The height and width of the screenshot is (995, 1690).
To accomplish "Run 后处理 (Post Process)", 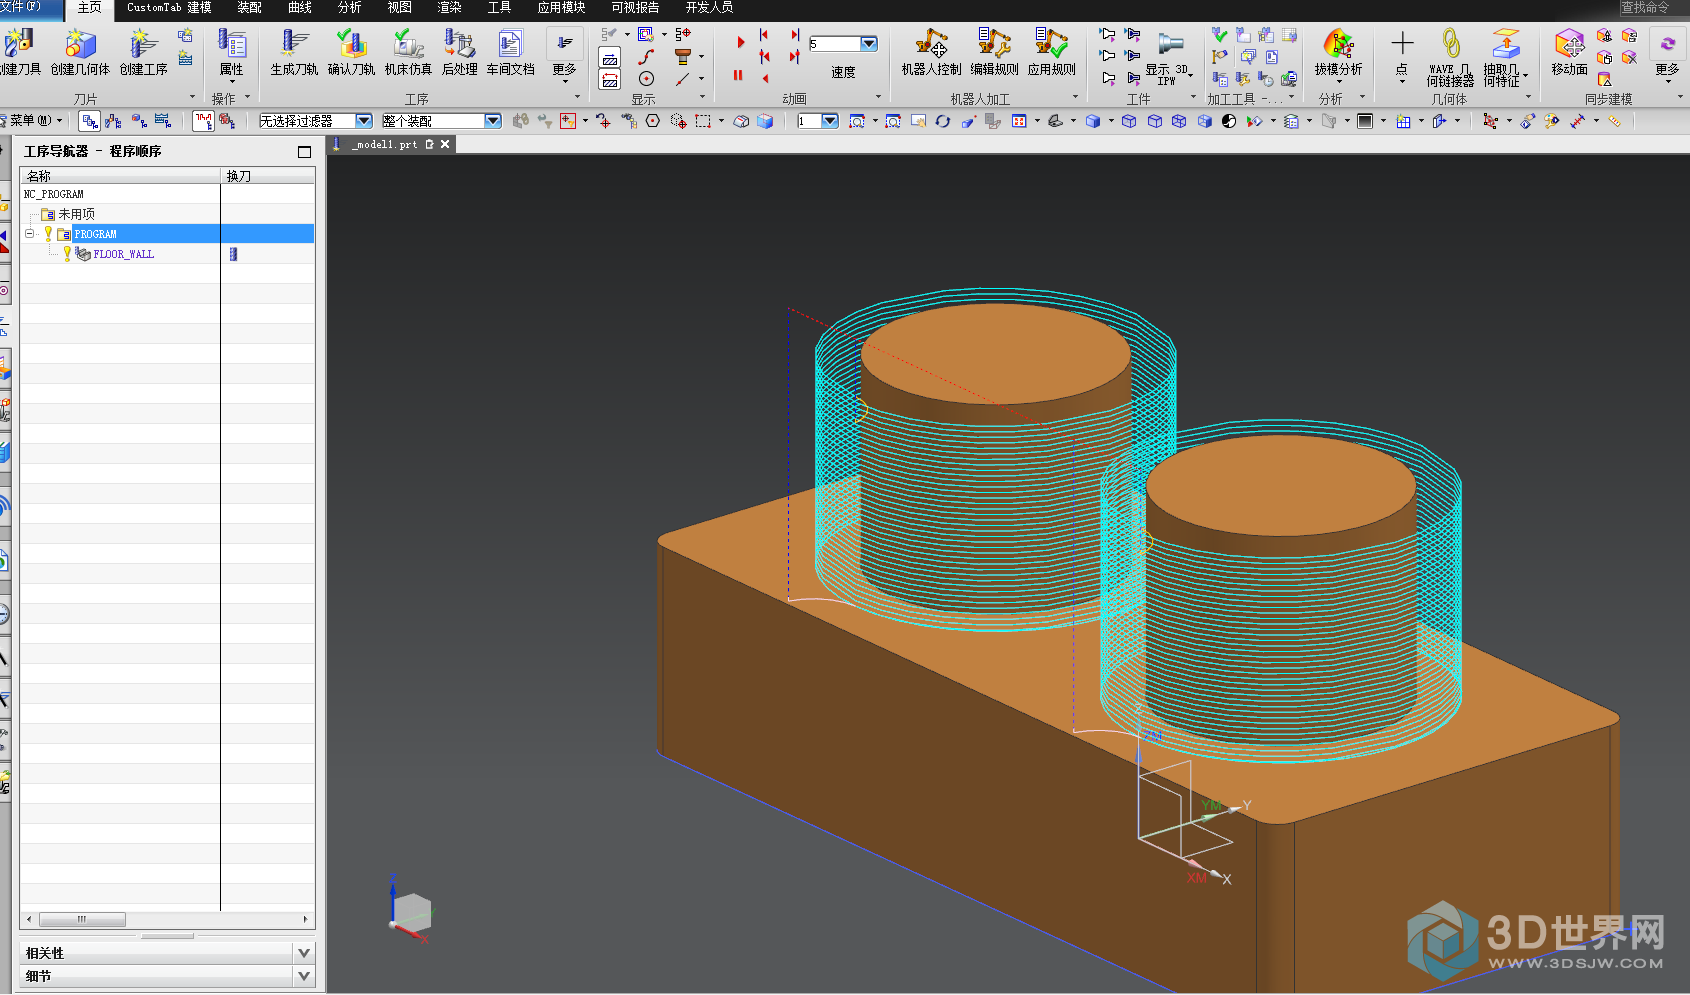I will (459, 52).
